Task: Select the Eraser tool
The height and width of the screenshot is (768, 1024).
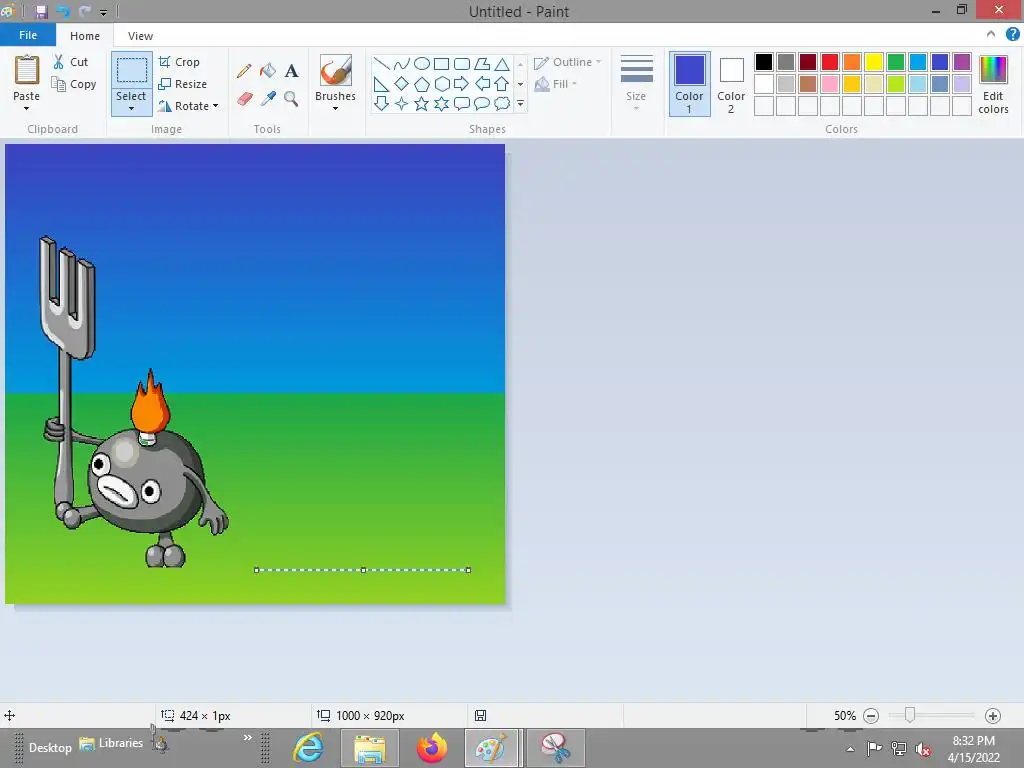Action: (x=244, y=99)
